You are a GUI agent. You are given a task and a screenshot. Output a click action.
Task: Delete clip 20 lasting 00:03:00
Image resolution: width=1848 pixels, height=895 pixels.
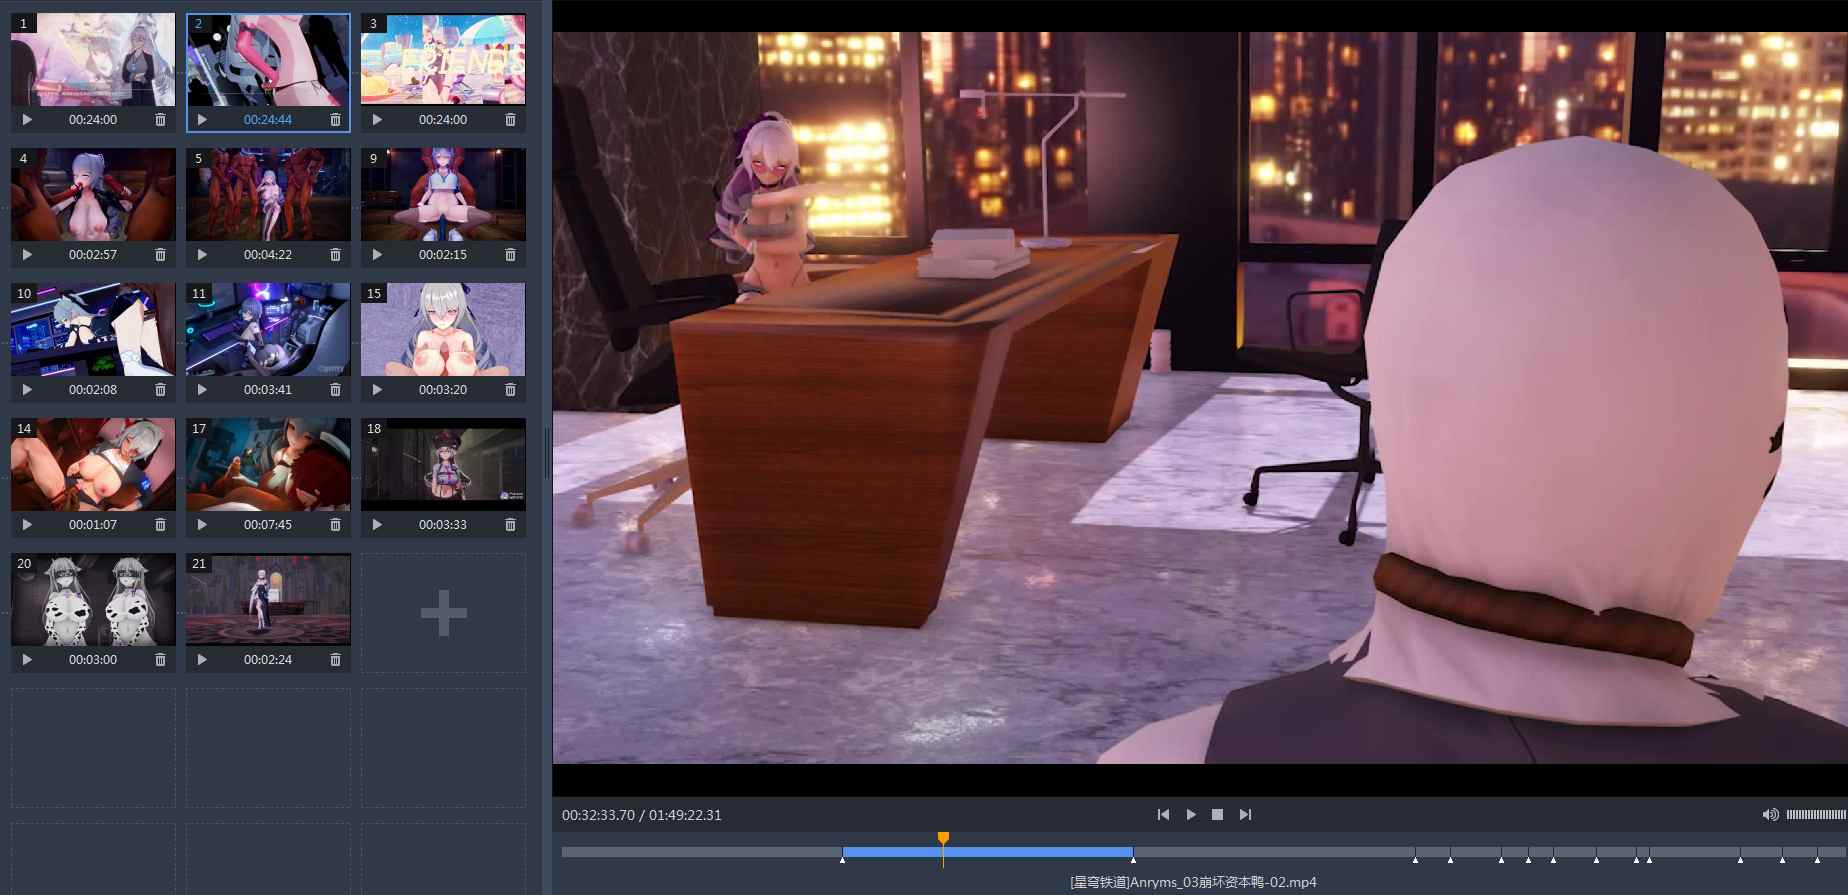pos(160,660)
